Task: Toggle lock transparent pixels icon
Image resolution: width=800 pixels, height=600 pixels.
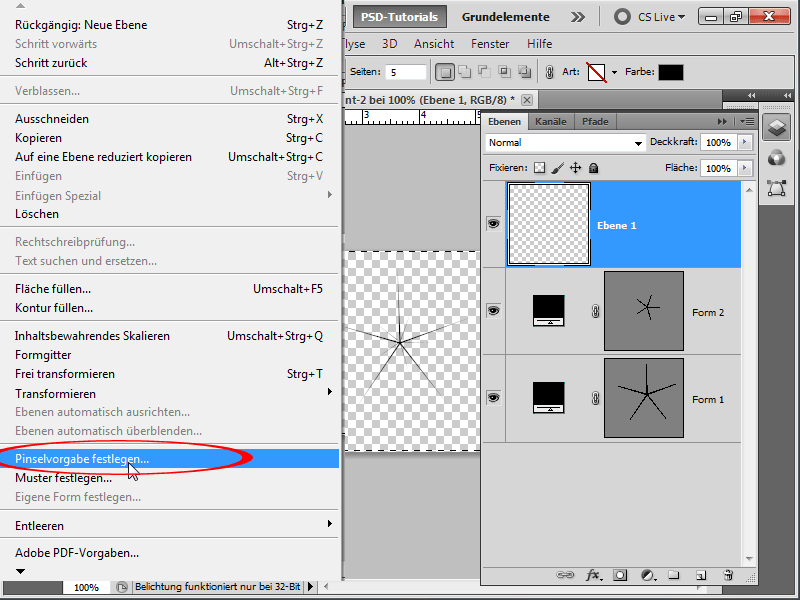Action: [539, 168]
